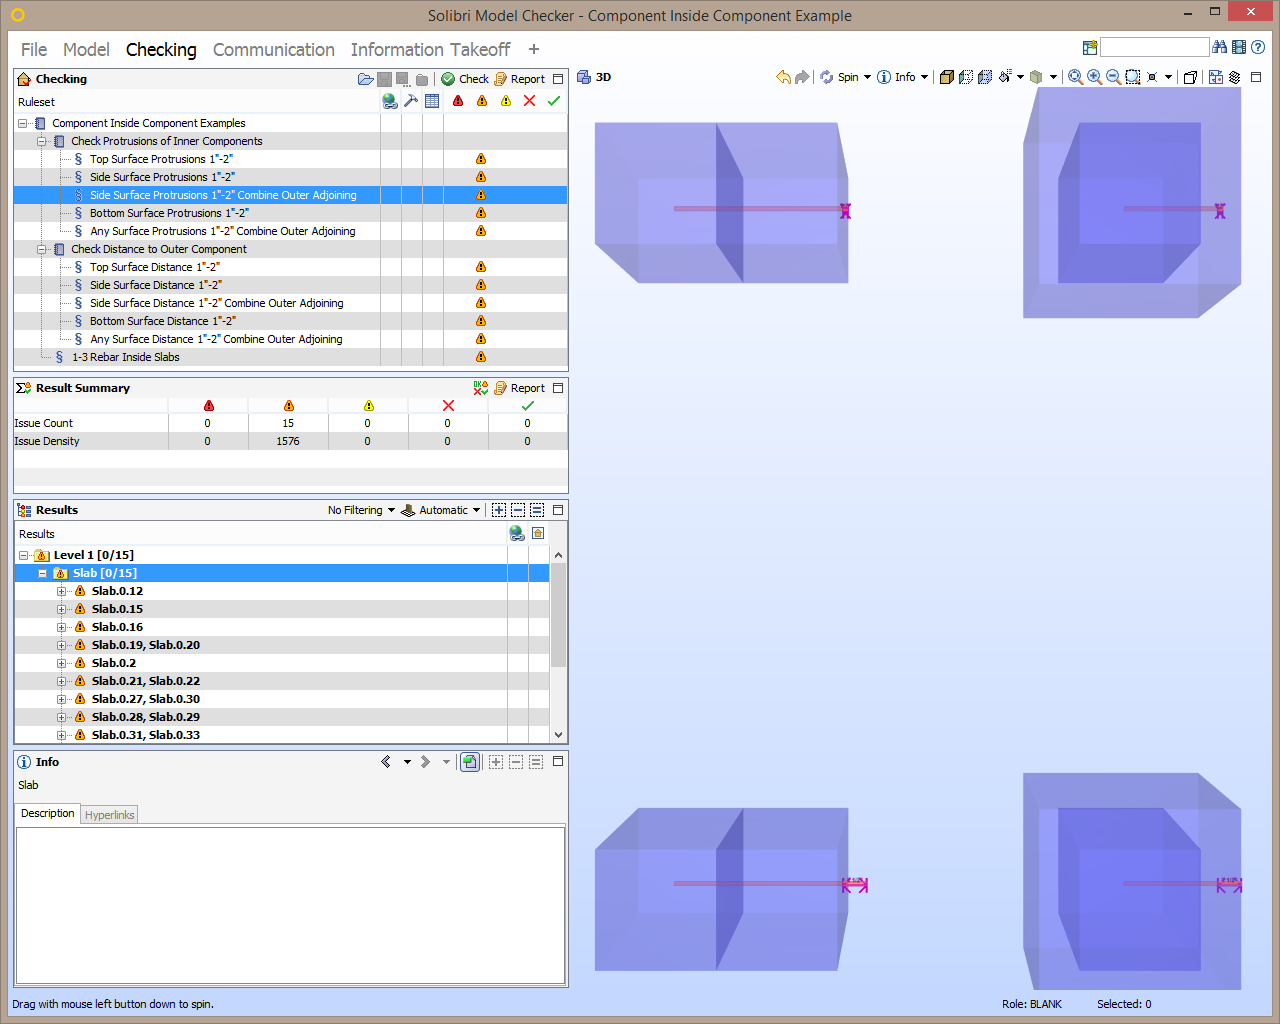The width and height of the screenshot is (1280, 1024).
Task: Click the red X rejected icon in Ruleset header
Action: [x=530, y=101]
